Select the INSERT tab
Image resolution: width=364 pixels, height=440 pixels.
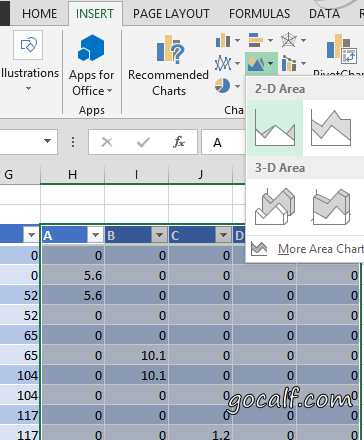click(x=95, y=14)
